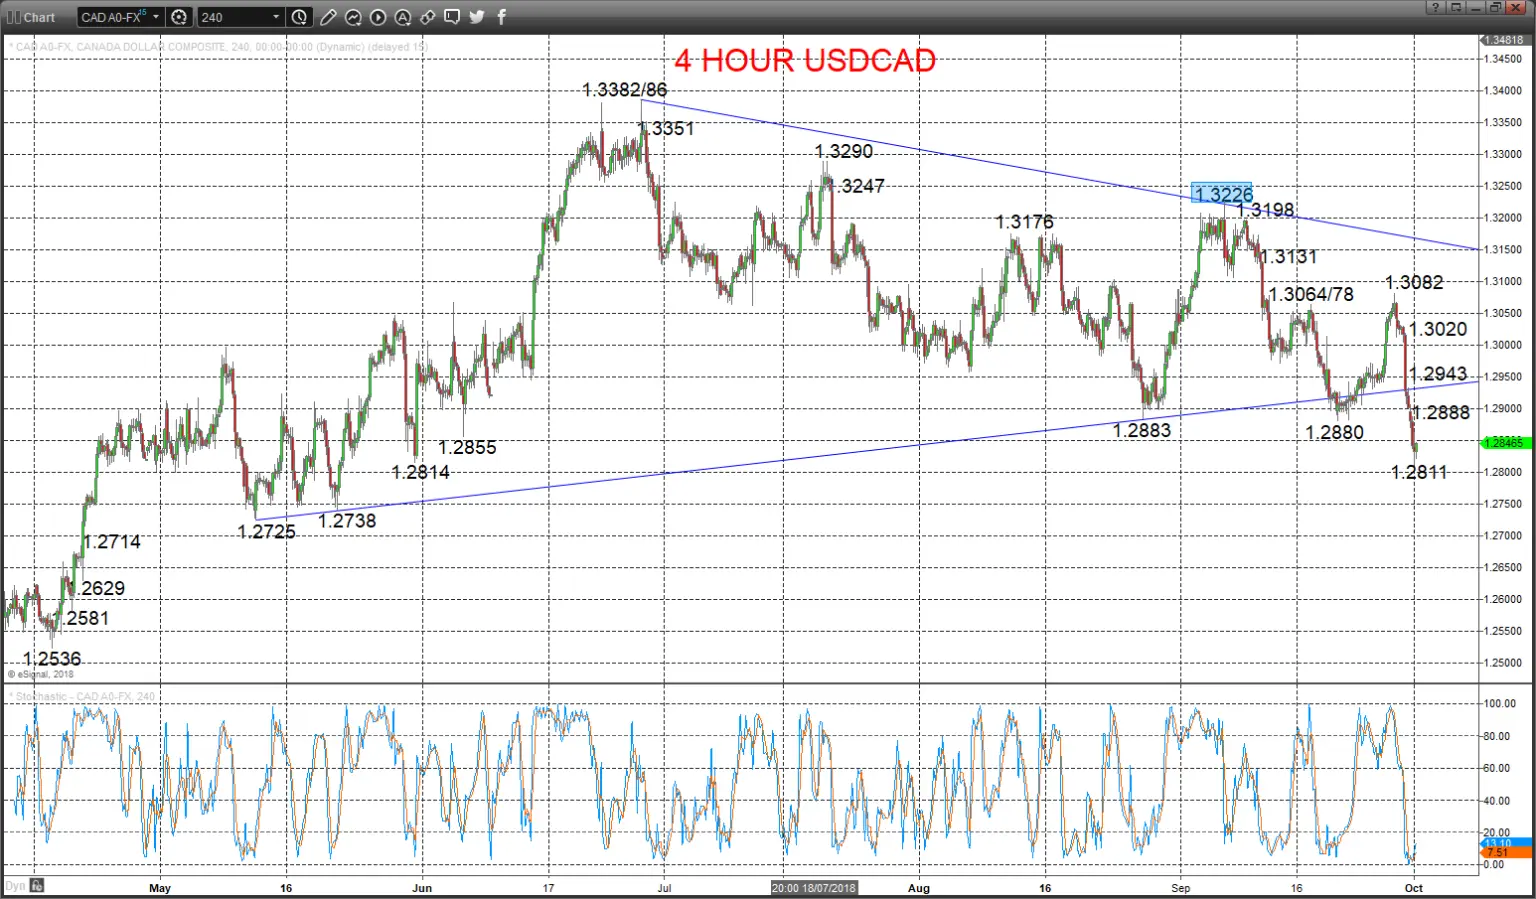
Task: Click the help question mark button
Action: [1436, 7]
